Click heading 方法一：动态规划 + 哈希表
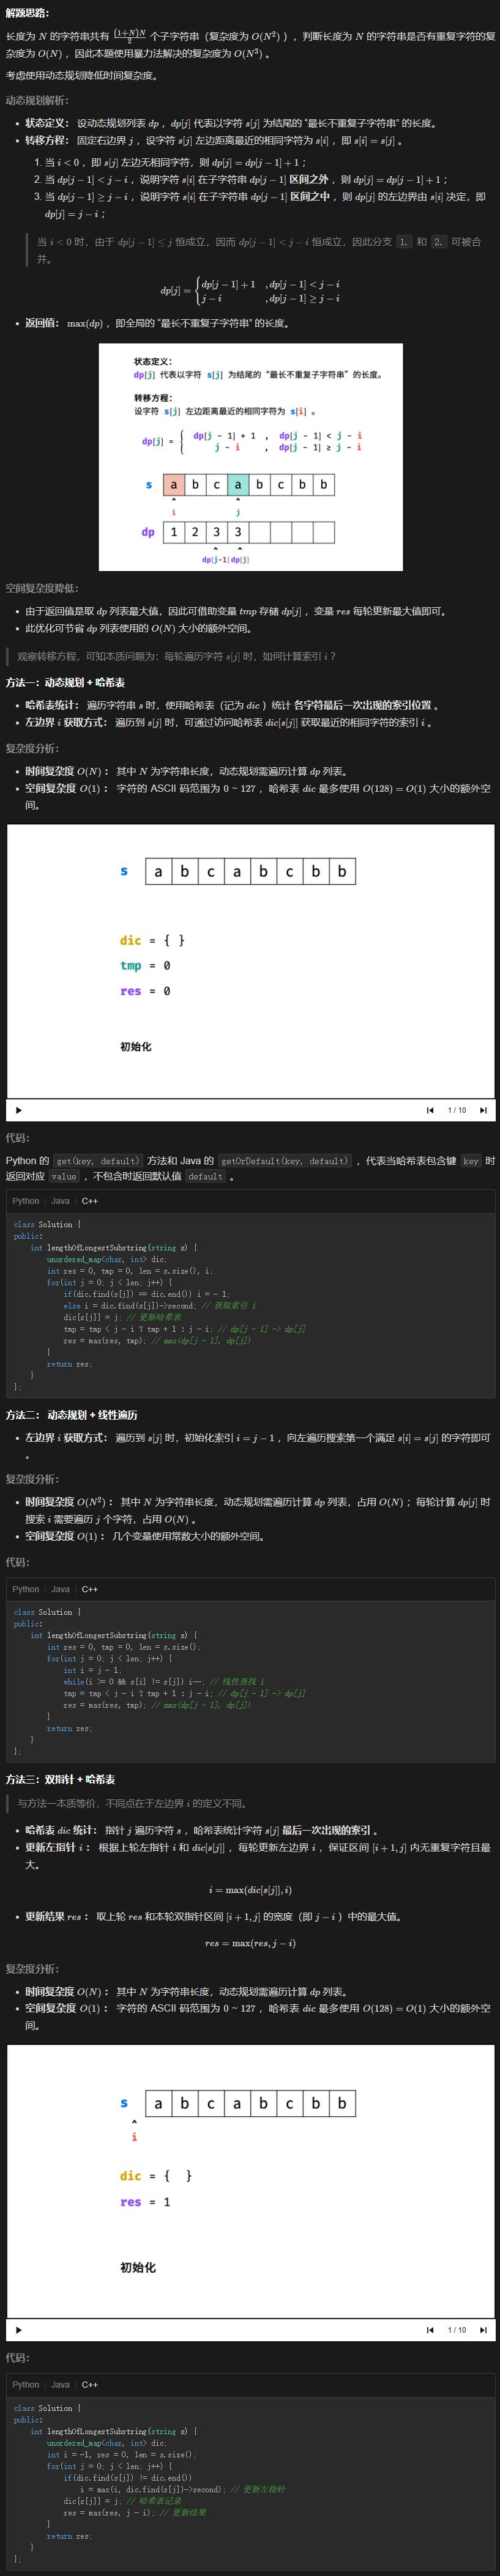The width and height of the screenshot is (500, 2576). pos(65,682)
